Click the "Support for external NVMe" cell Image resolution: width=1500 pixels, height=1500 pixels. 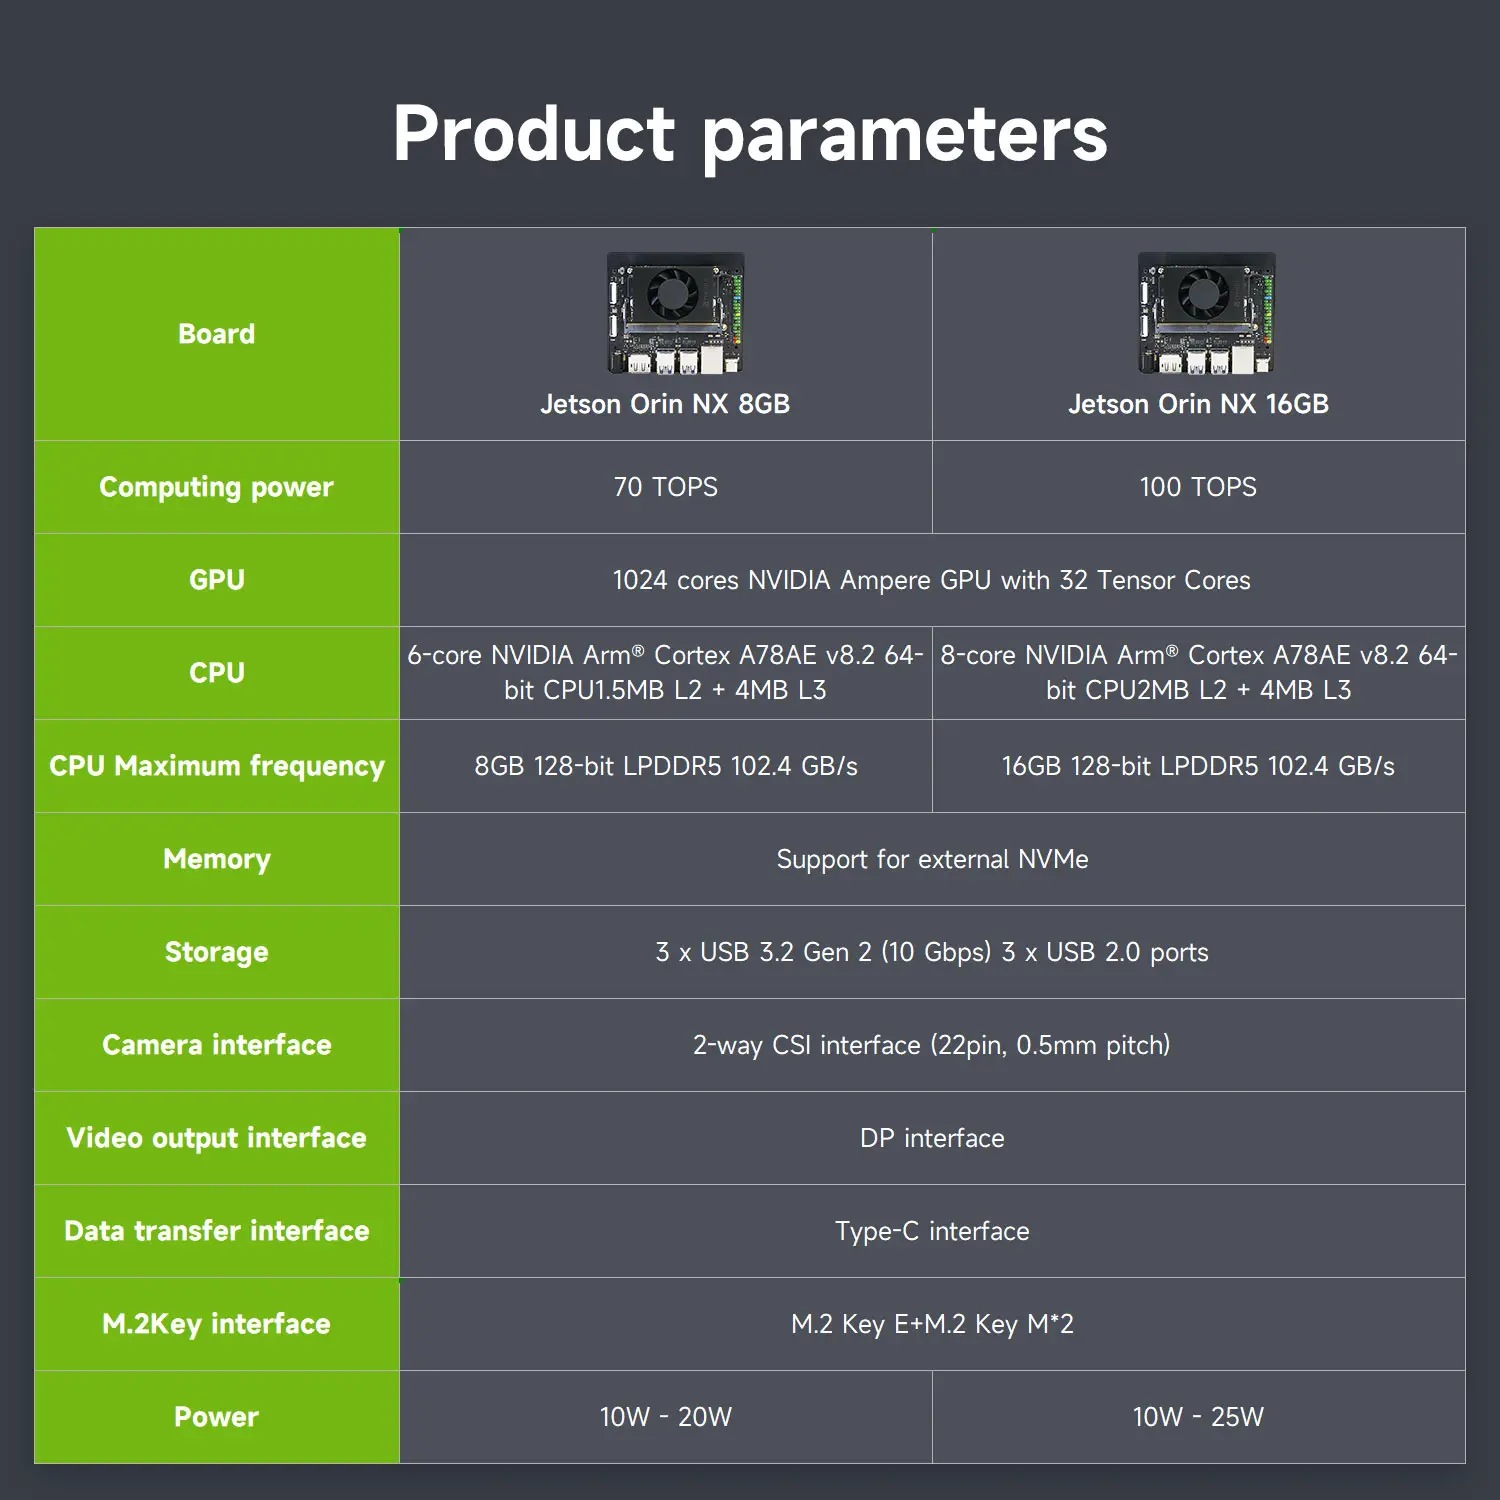pos(931,859)
